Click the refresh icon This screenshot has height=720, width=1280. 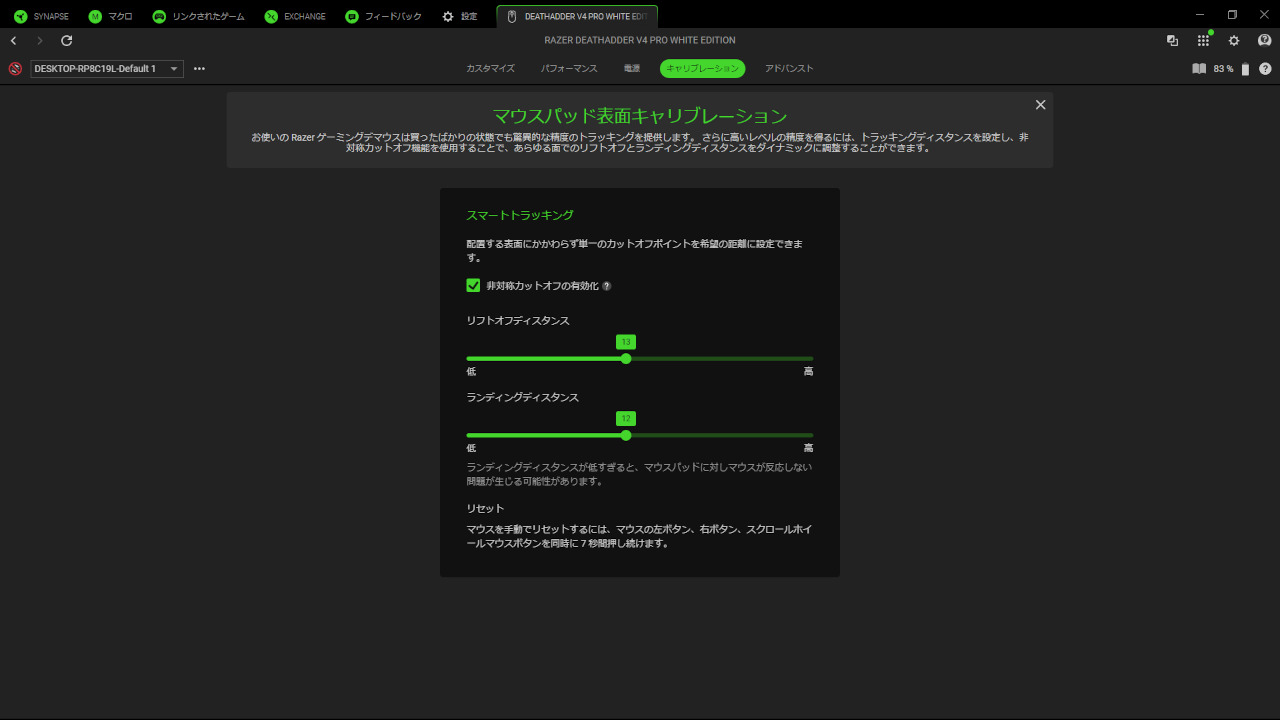pyautogui.click(x=67, y=41)
